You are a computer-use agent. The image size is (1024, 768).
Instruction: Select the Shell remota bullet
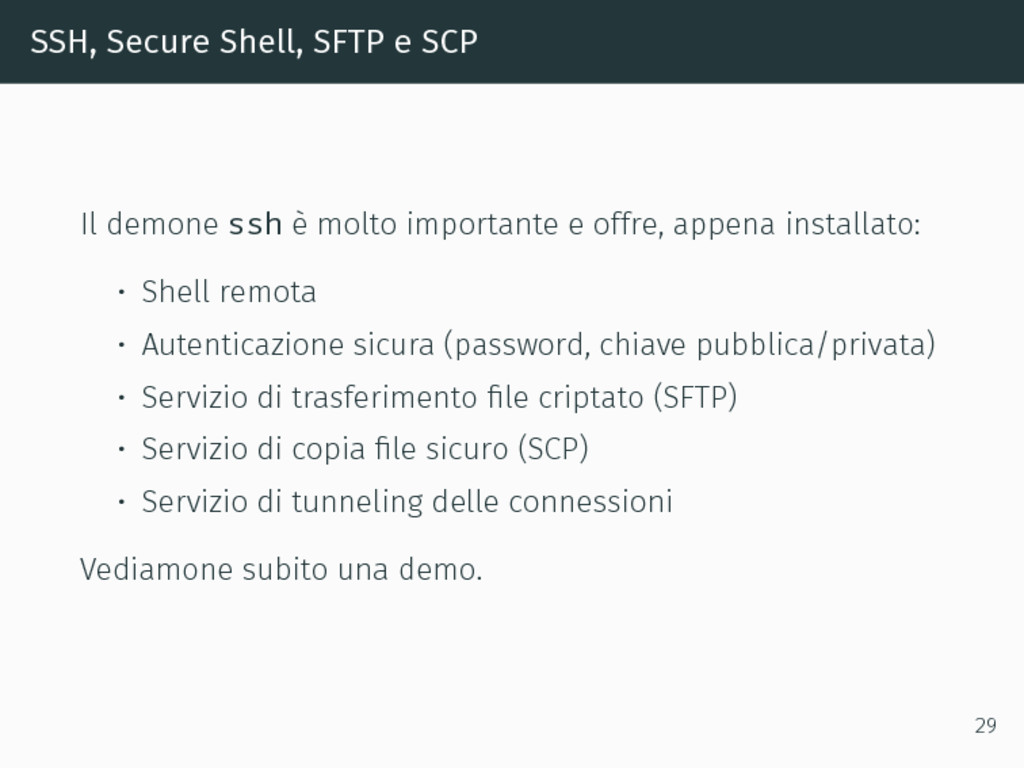tap(229, 291)
